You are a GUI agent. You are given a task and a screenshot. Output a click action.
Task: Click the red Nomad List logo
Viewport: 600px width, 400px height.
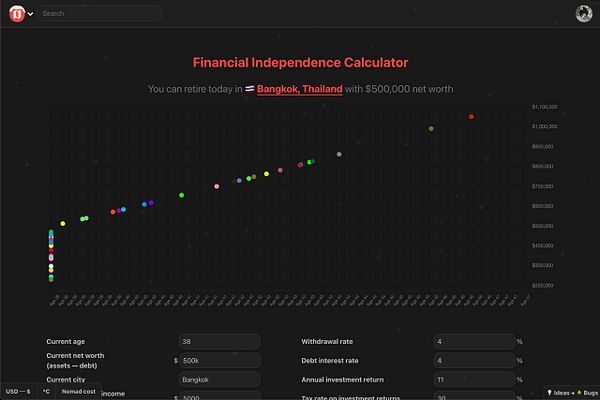click(x=17, y=14)
